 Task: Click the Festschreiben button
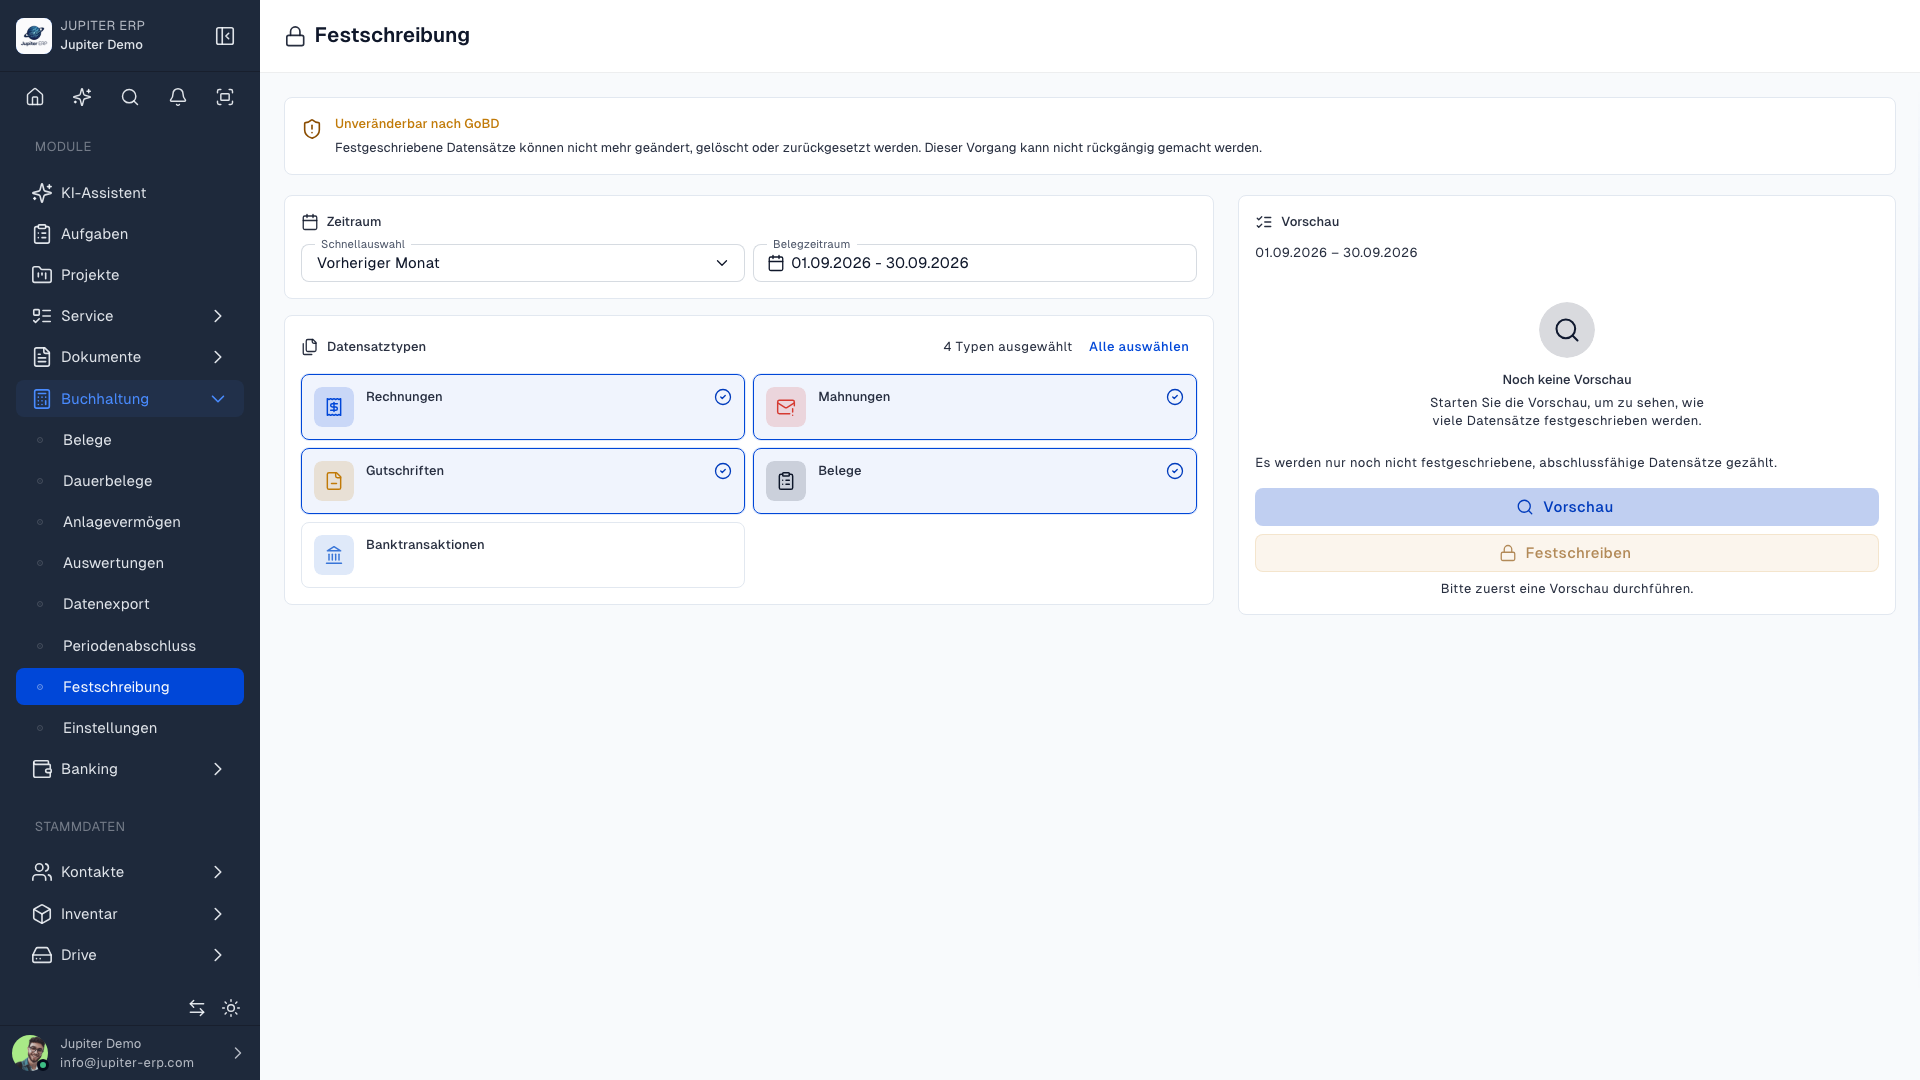pos(1567,553)
